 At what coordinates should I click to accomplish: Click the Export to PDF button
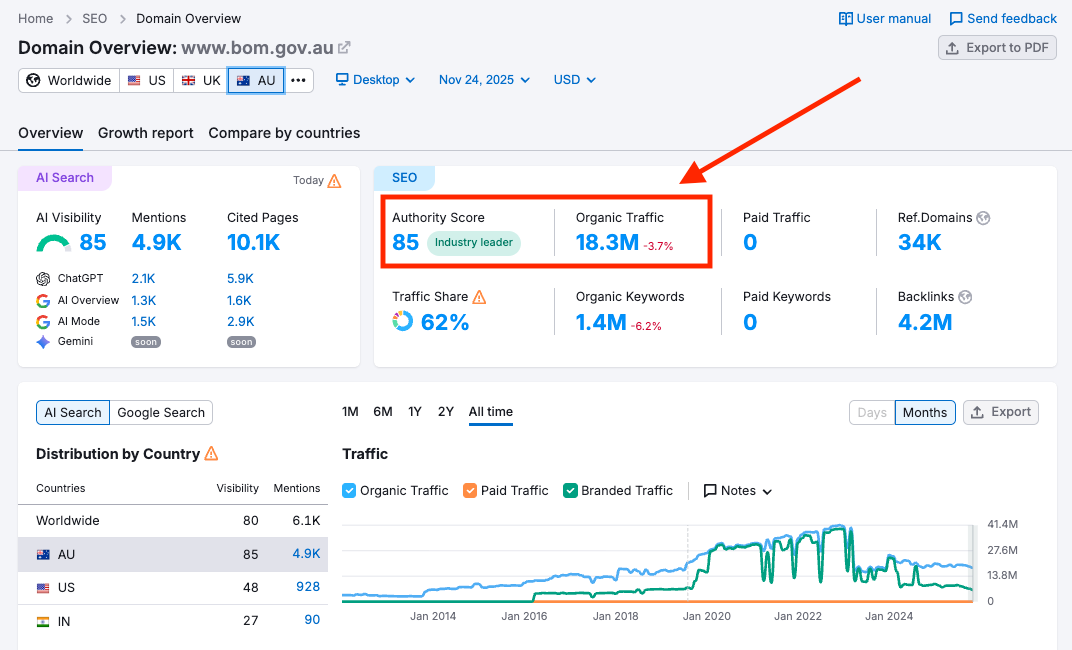997,47
